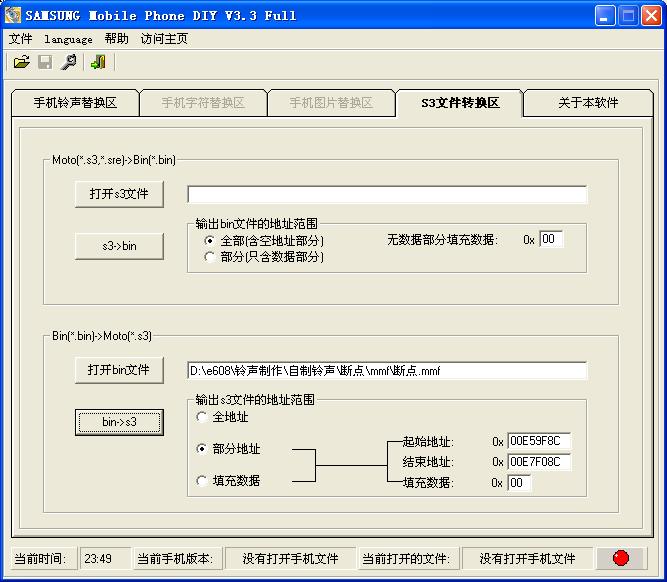The height and width of the screenshot is (582, 667).
Task: Open the language menu
Action: pos(68,39)
